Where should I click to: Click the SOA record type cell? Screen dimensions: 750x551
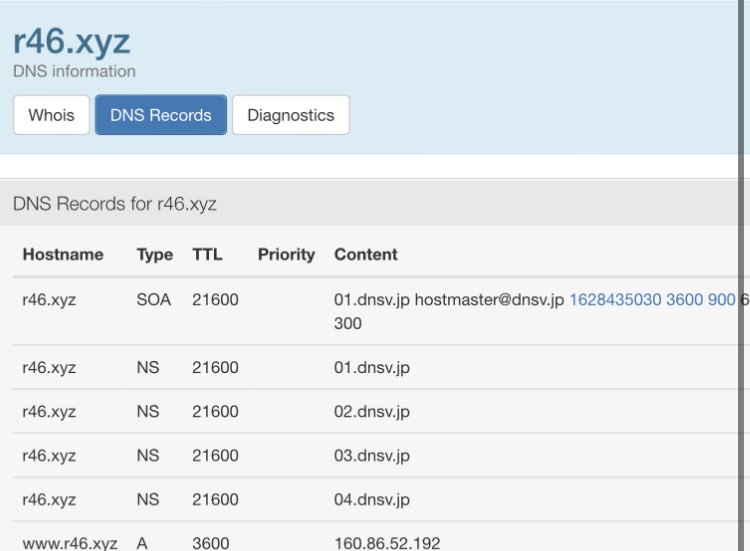point(151,300)
